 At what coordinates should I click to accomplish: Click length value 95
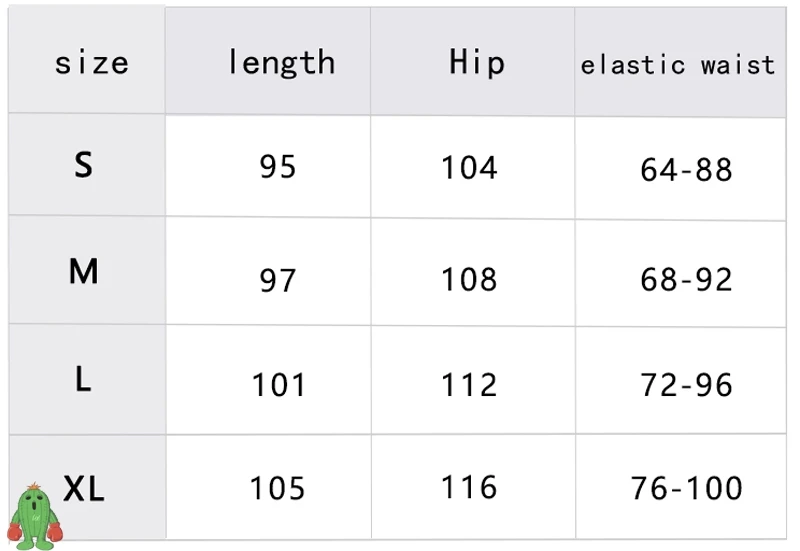277,166
